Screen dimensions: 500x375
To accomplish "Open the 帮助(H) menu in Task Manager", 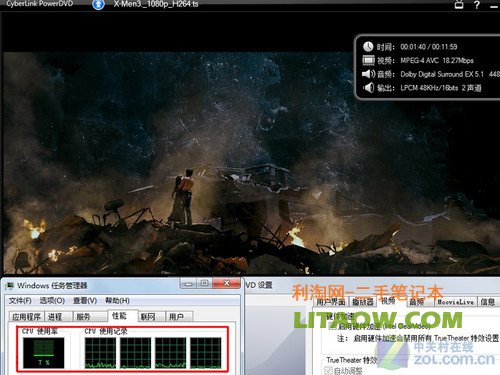I will click(x=117, y=301).
